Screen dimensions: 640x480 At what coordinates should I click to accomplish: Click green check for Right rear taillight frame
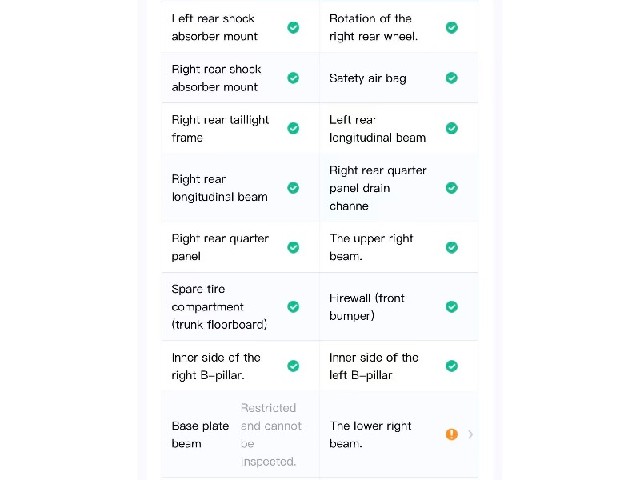point(293,128)
